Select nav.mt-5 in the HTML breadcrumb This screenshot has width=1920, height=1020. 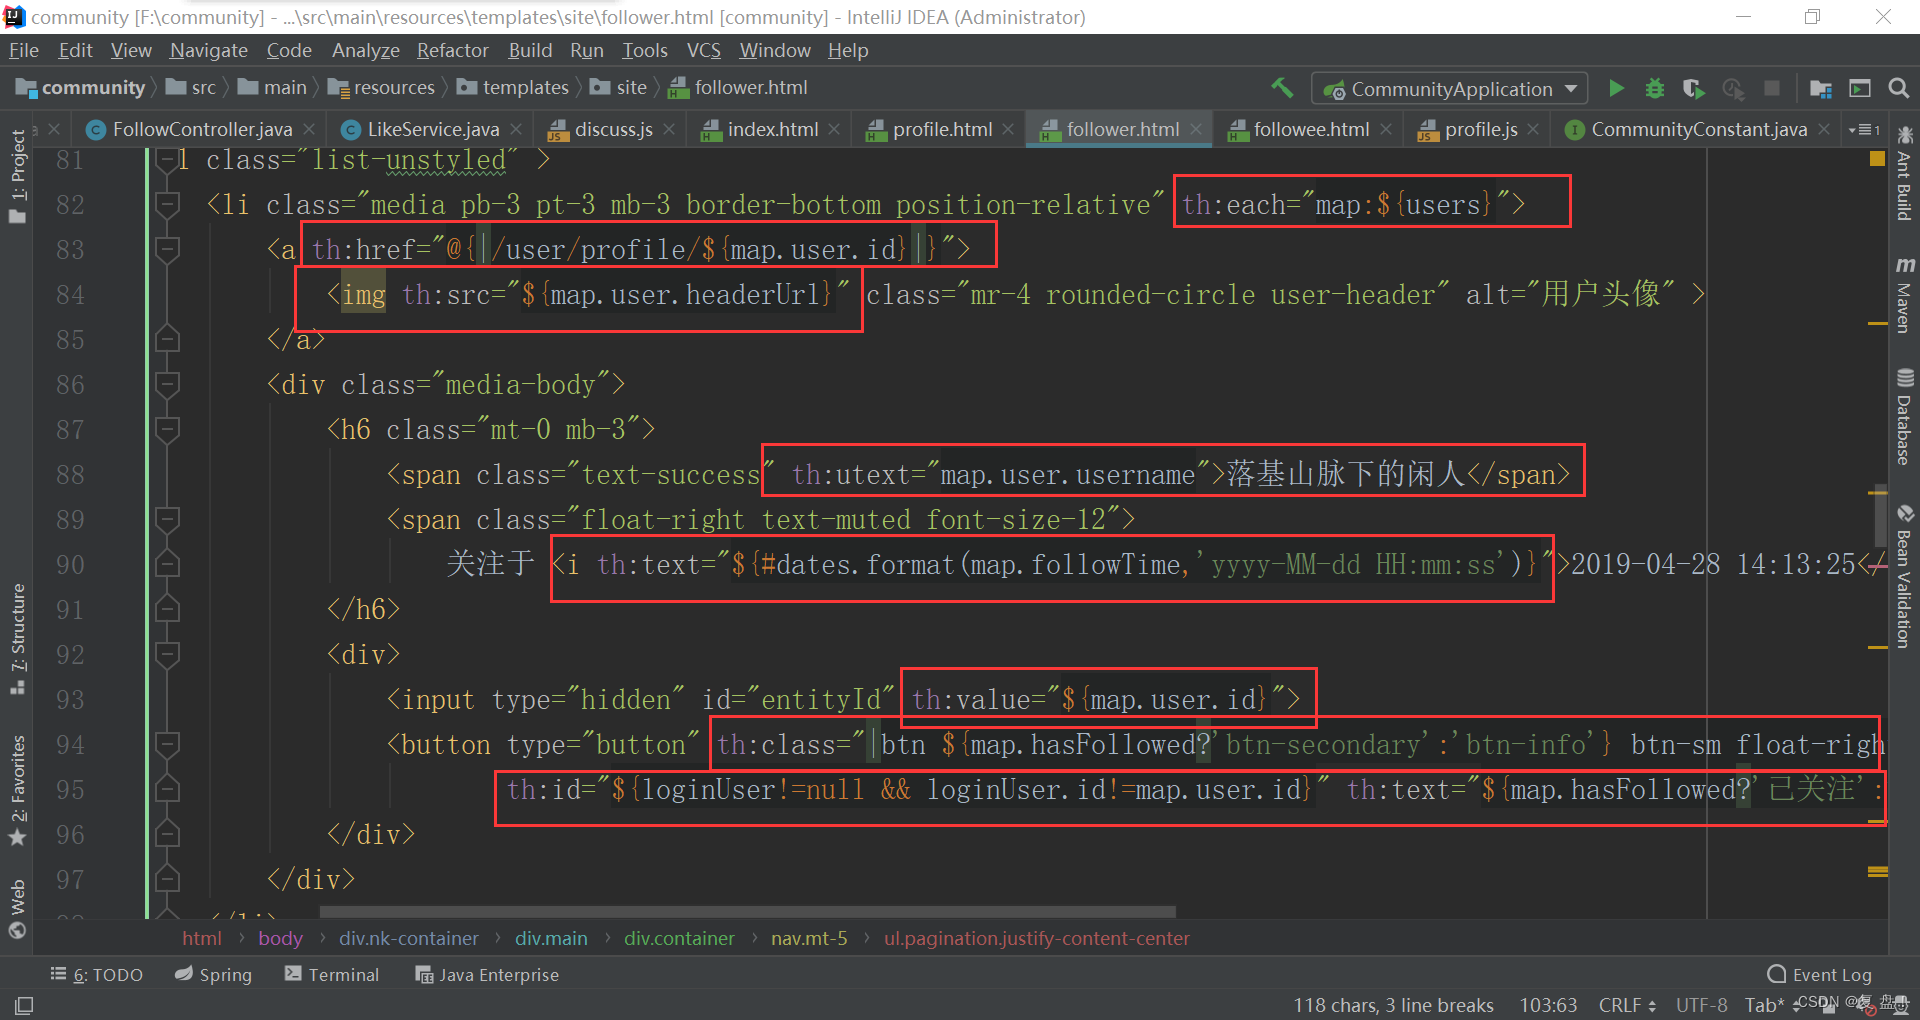click(x=808, y=938)
